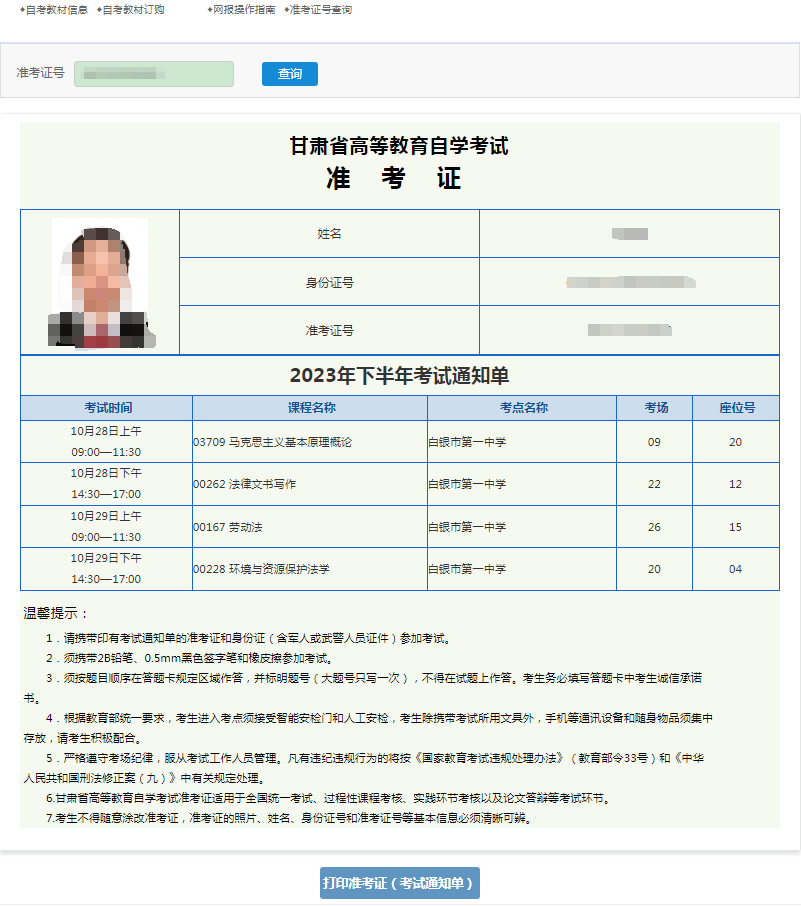The image size is (801, 906).
Task: Click the 考场 column header
Action: 654,408
